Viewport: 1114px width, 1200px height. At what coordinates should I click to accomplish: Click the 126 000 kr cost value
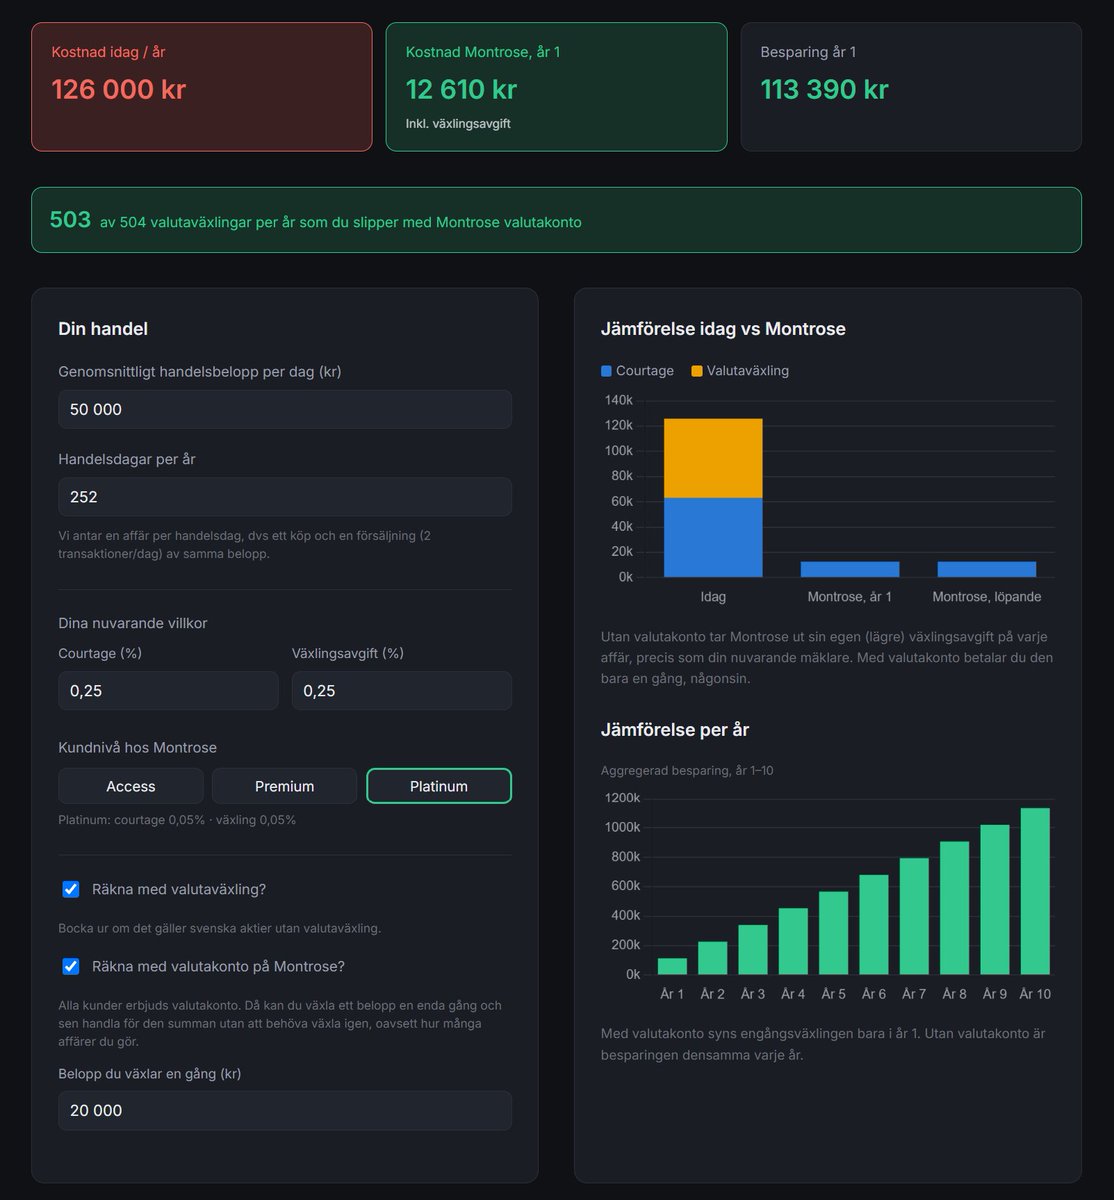tap(119, 89)
